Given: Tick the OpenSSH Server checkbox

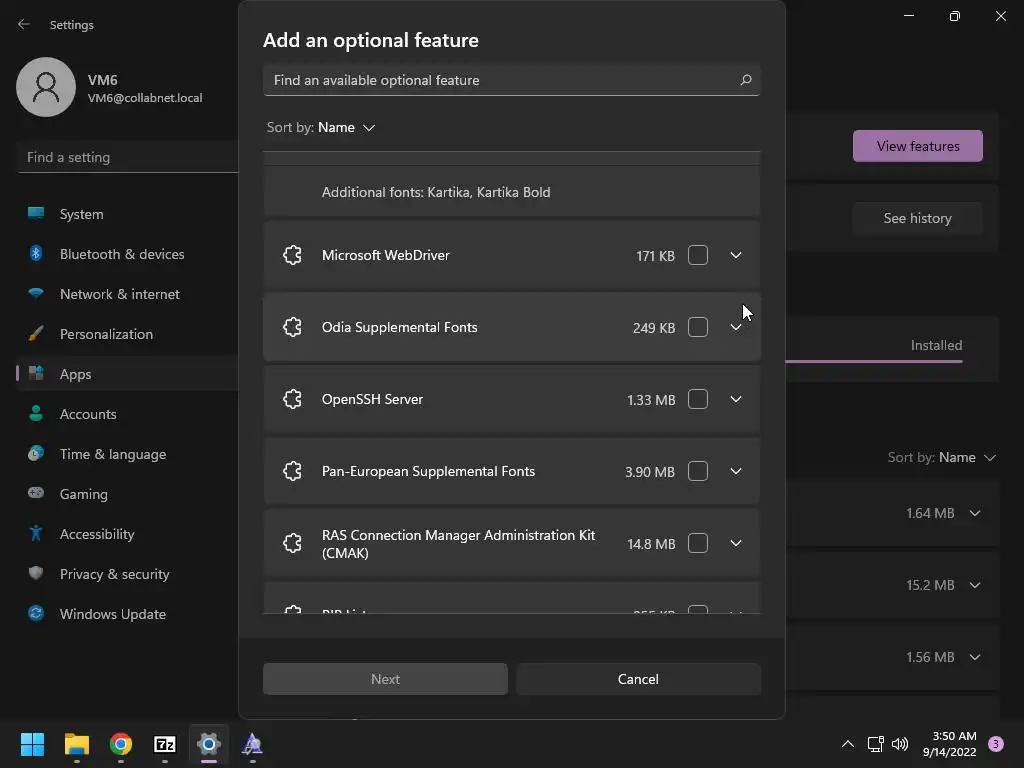Looking at the screenshot, I should (698, 399).
